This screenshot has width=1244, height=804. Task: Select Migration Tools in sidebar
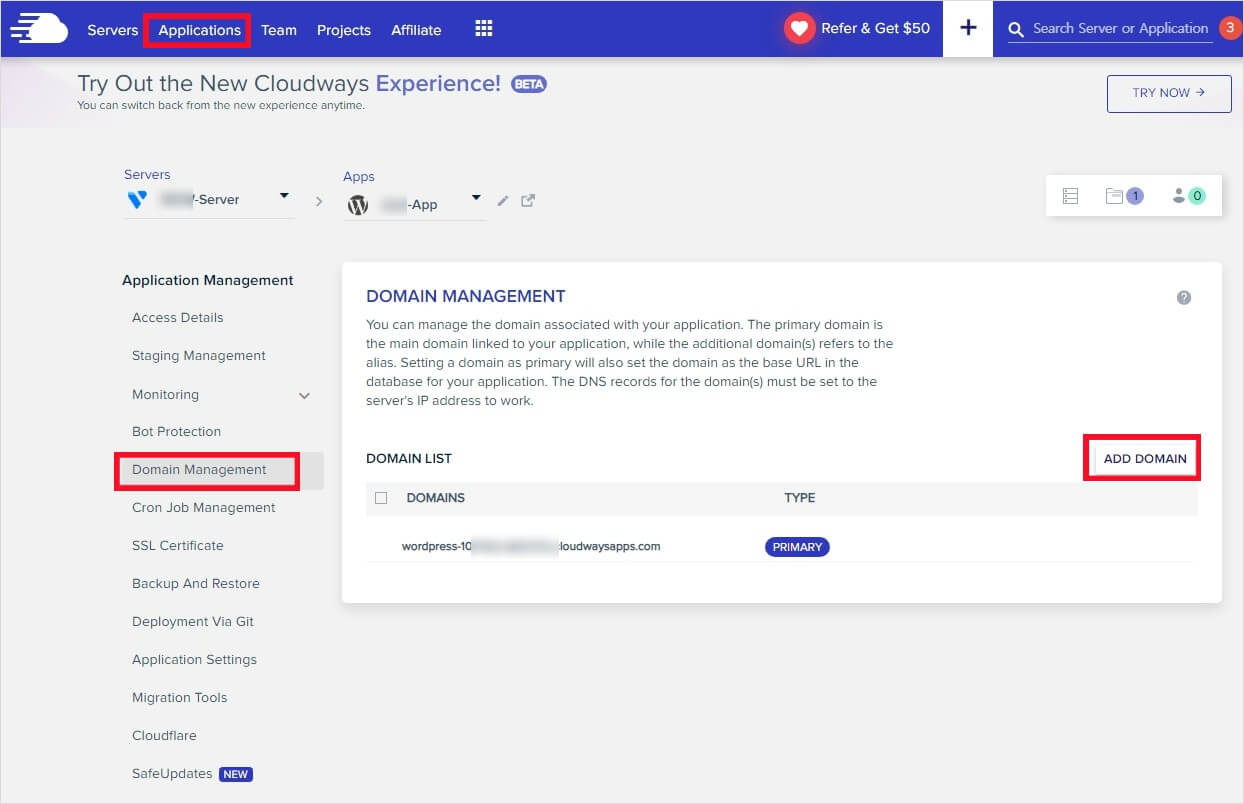[180, 698]
